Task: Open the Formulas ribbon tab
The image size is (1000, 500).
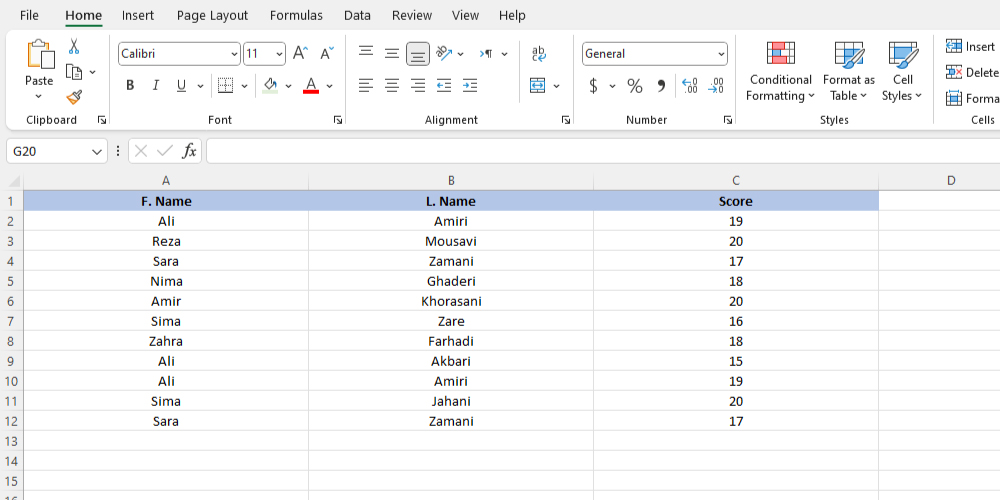Action: (296, 16)
